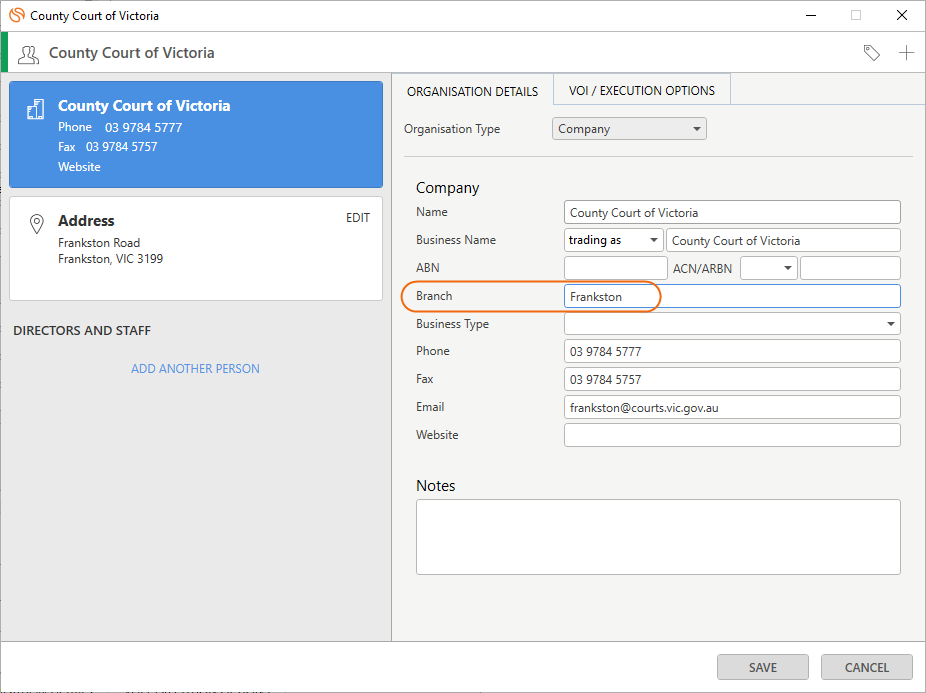This screenshot has width=926, height=693.
Task: Click the Website input field
Action: [732, 435]
